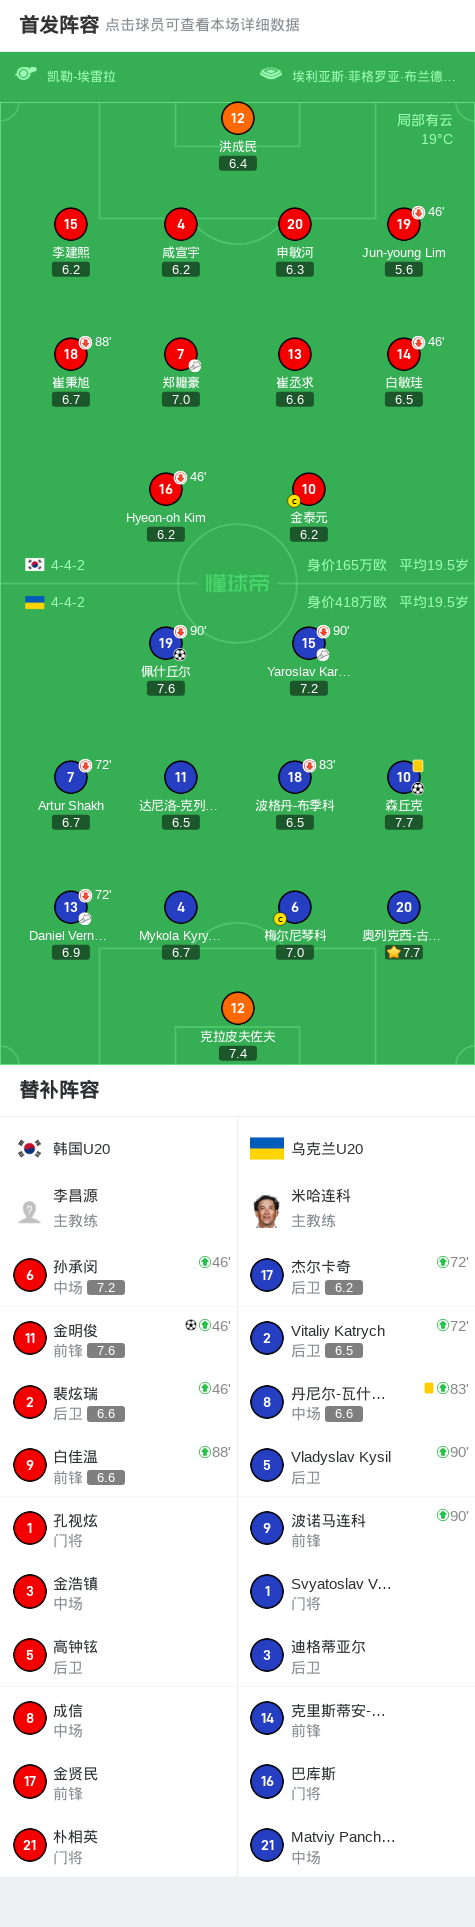Image resolution: width=475 pixels, height=1927 pixels.
Task: Open substitute 孙承闵 number 6 entry
Action: click(119, 1276)
